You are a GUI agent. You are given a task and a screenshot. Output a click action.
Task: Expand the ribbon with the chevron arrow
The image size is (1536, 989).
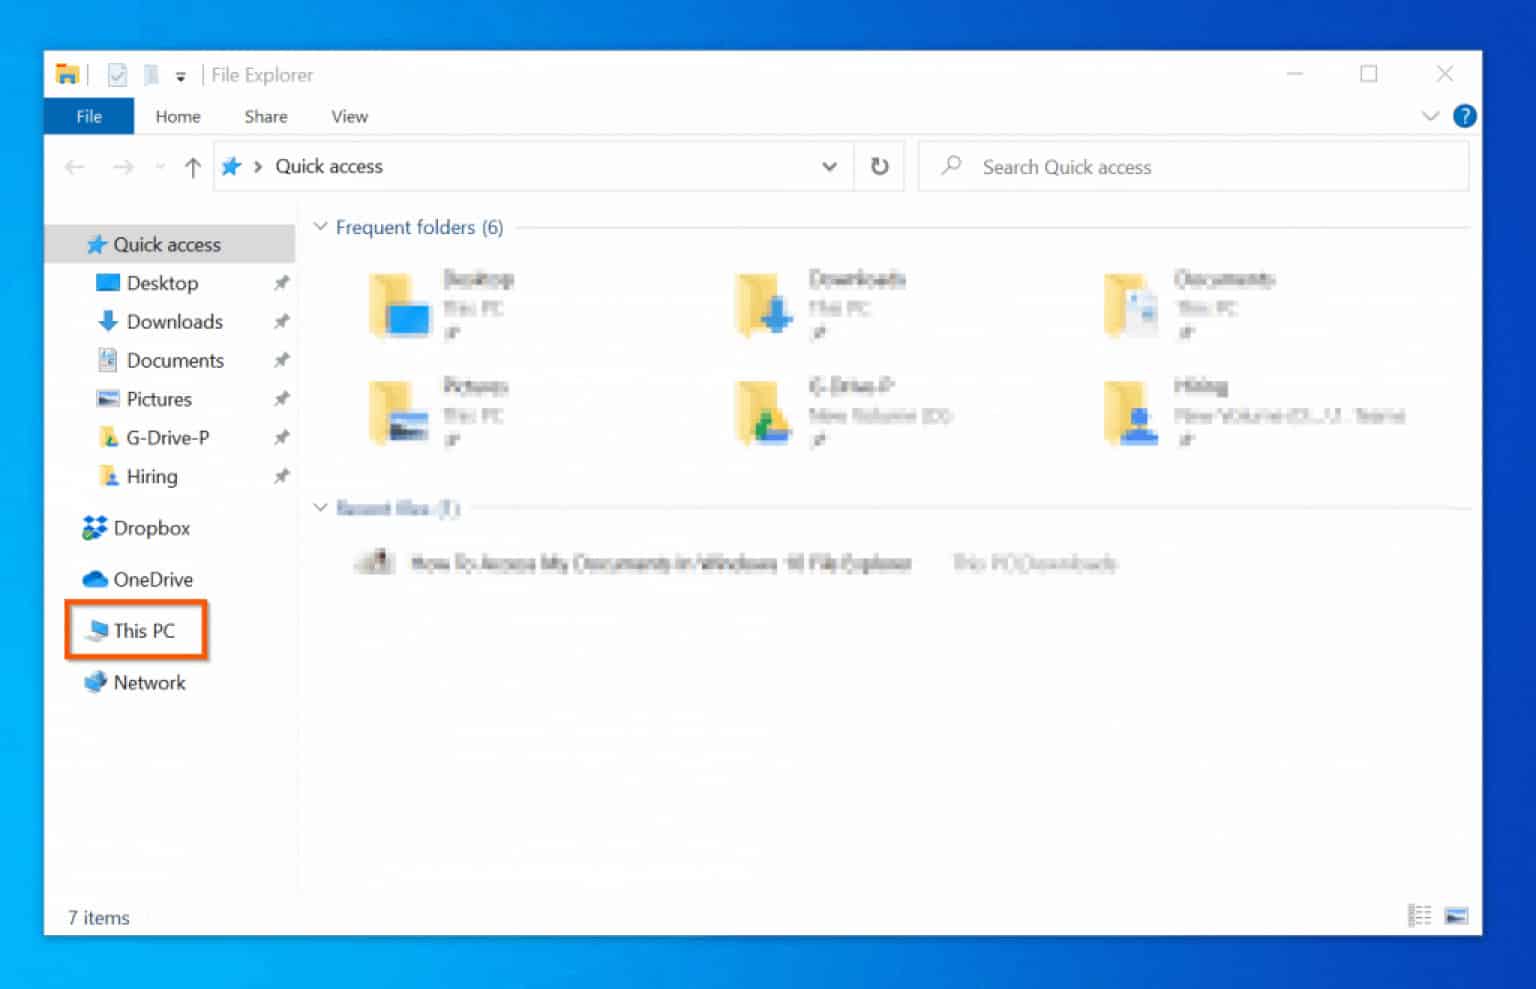[x=1430, y=116]
